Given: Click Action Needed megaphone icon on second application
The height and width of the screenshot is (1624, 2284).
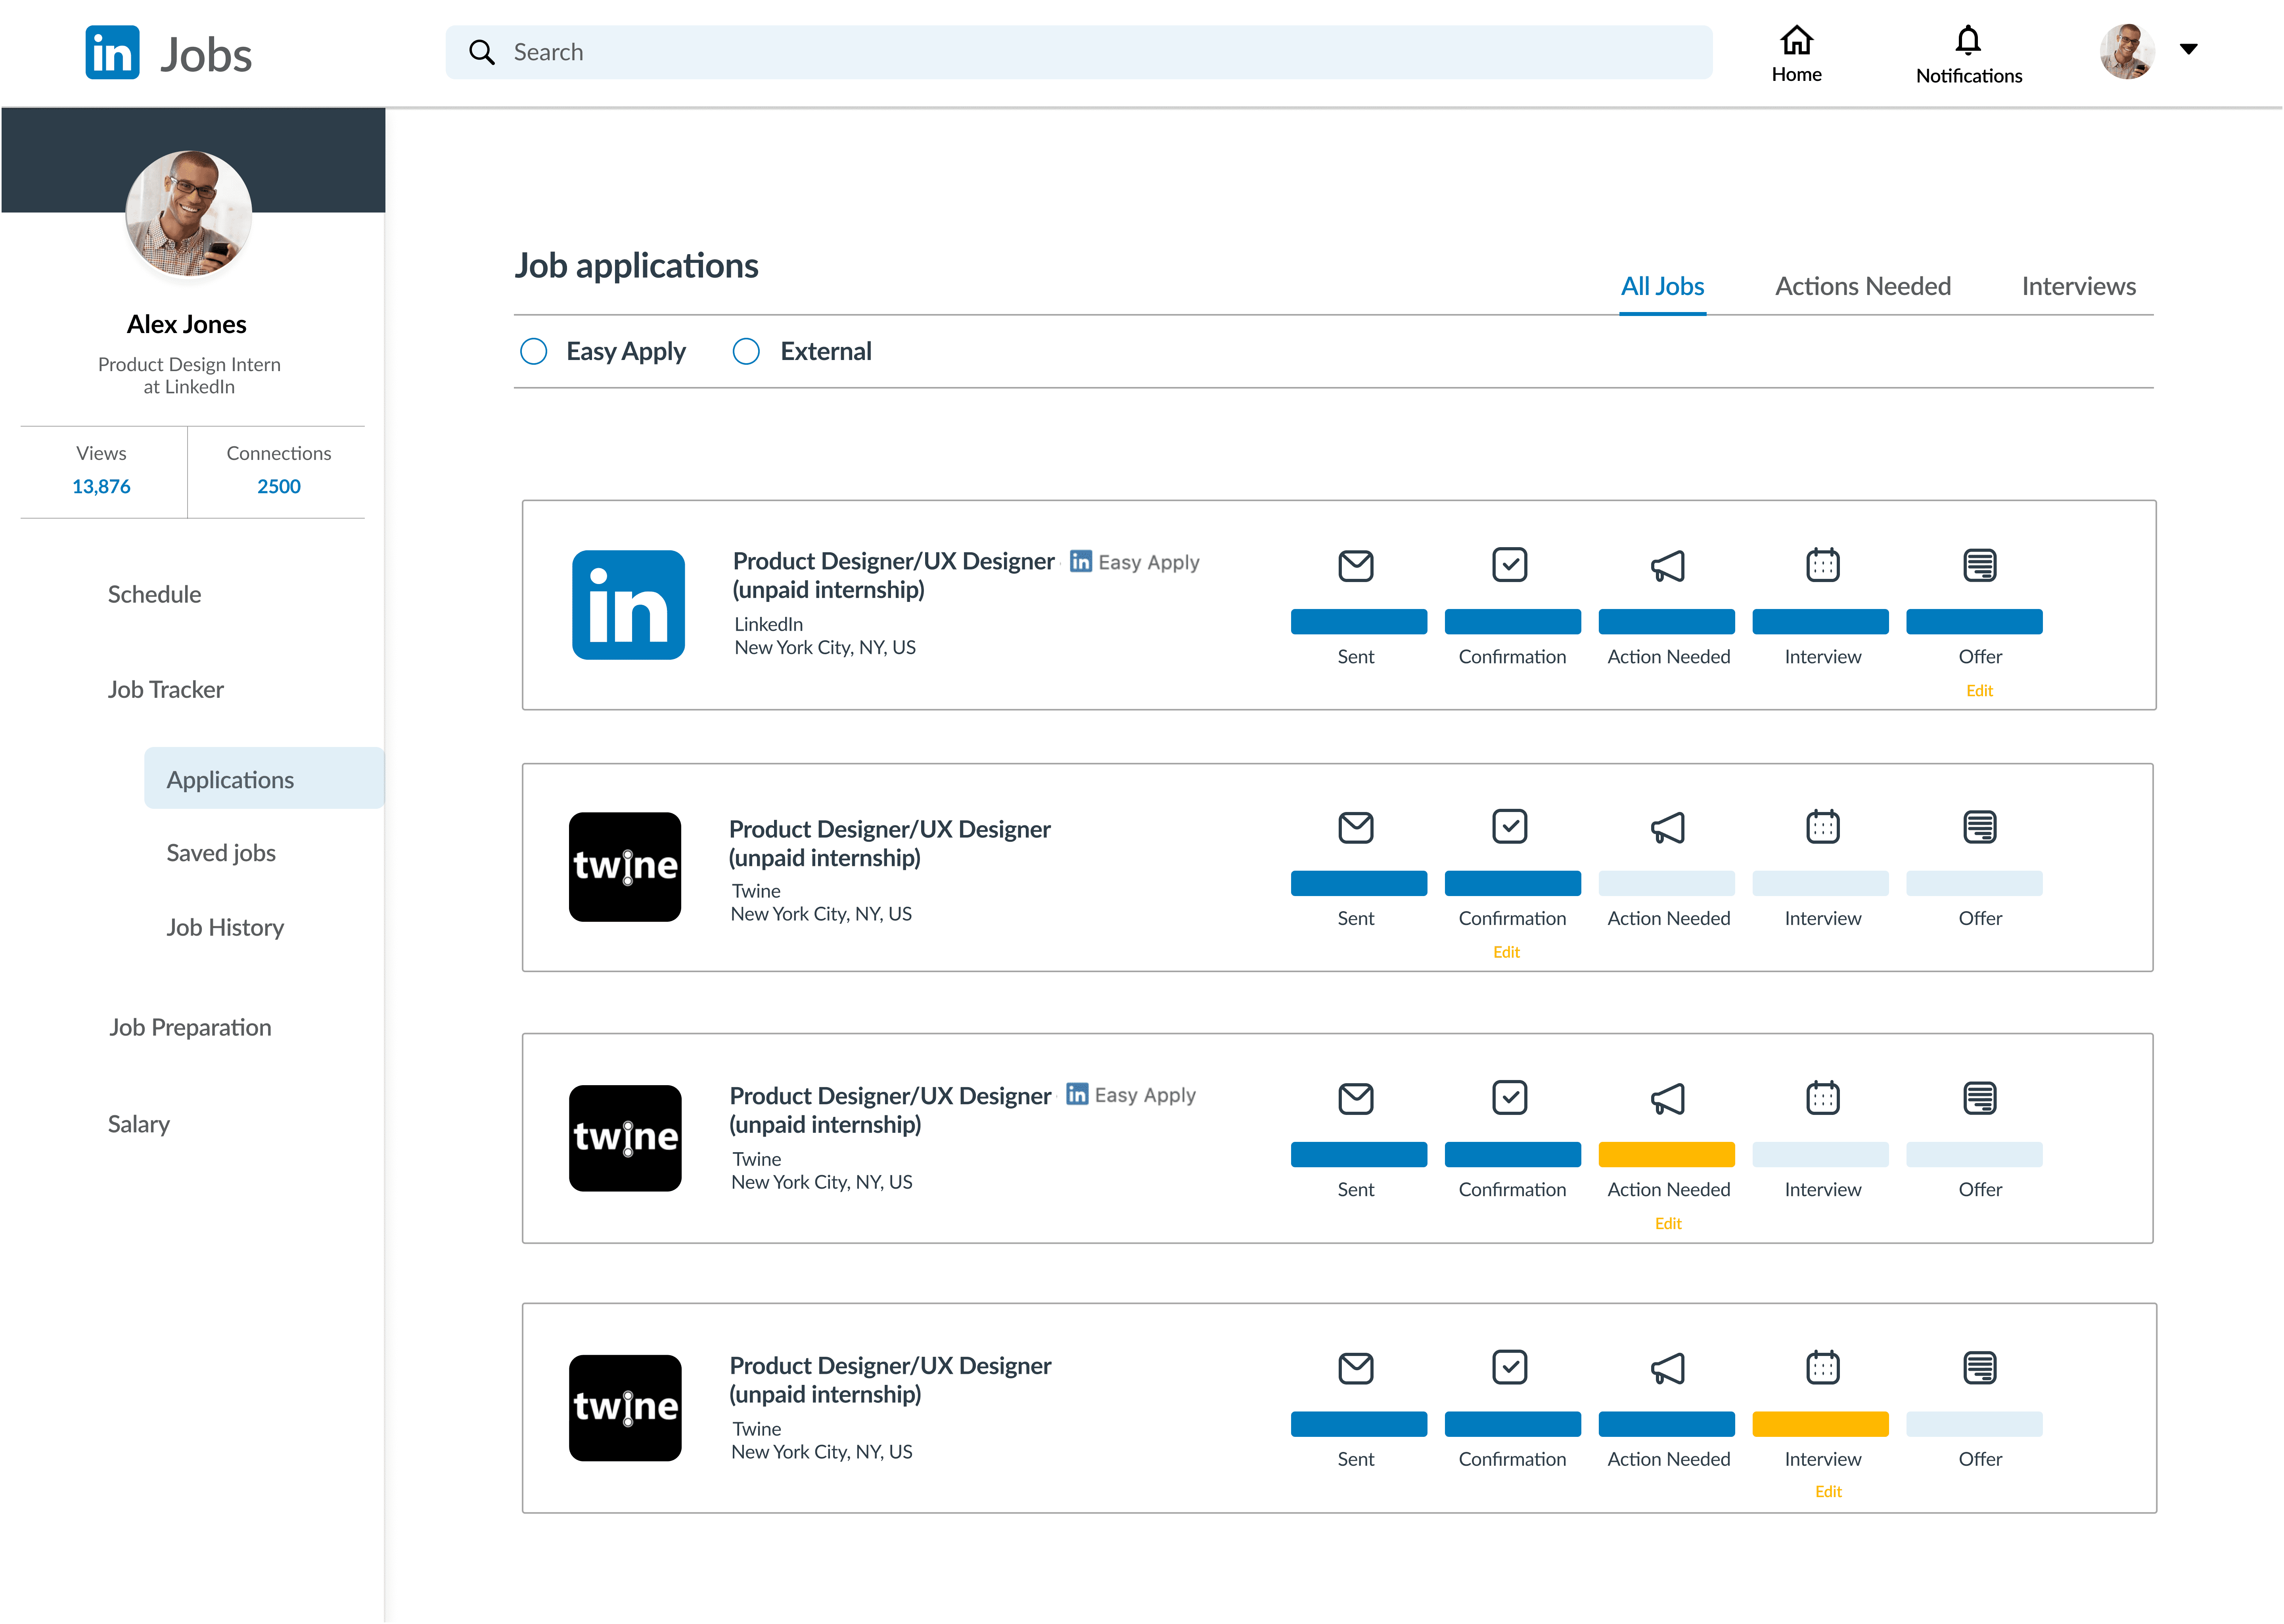Looking at the screenshot, I should (x=1667, y=827).
